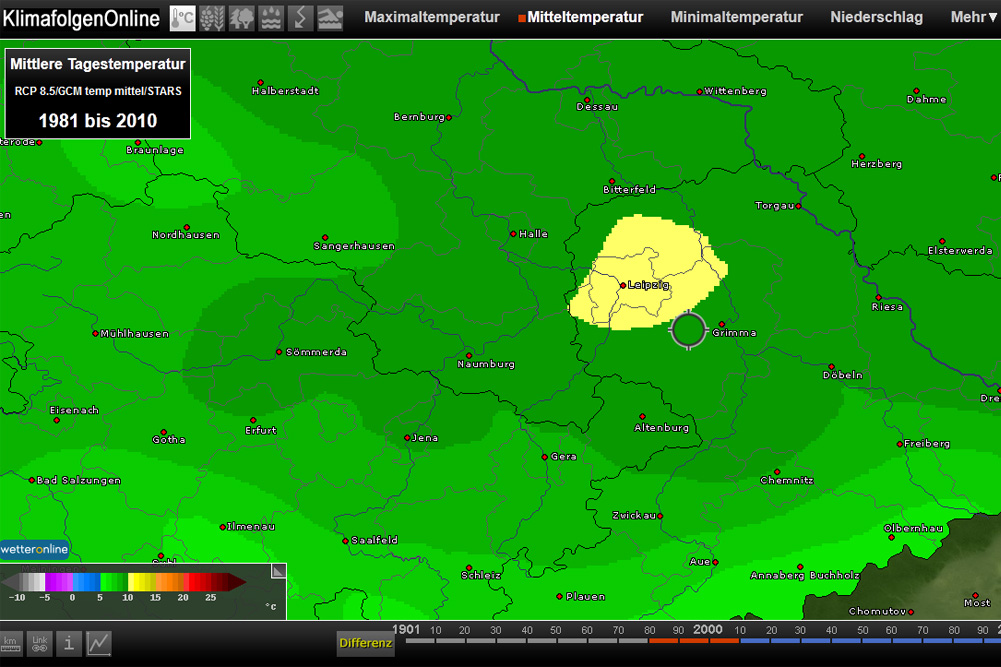Open the diagram chart icon
Image resolution: width=1001 pixels, height=667 pixels.
click(x=99, y=643)
